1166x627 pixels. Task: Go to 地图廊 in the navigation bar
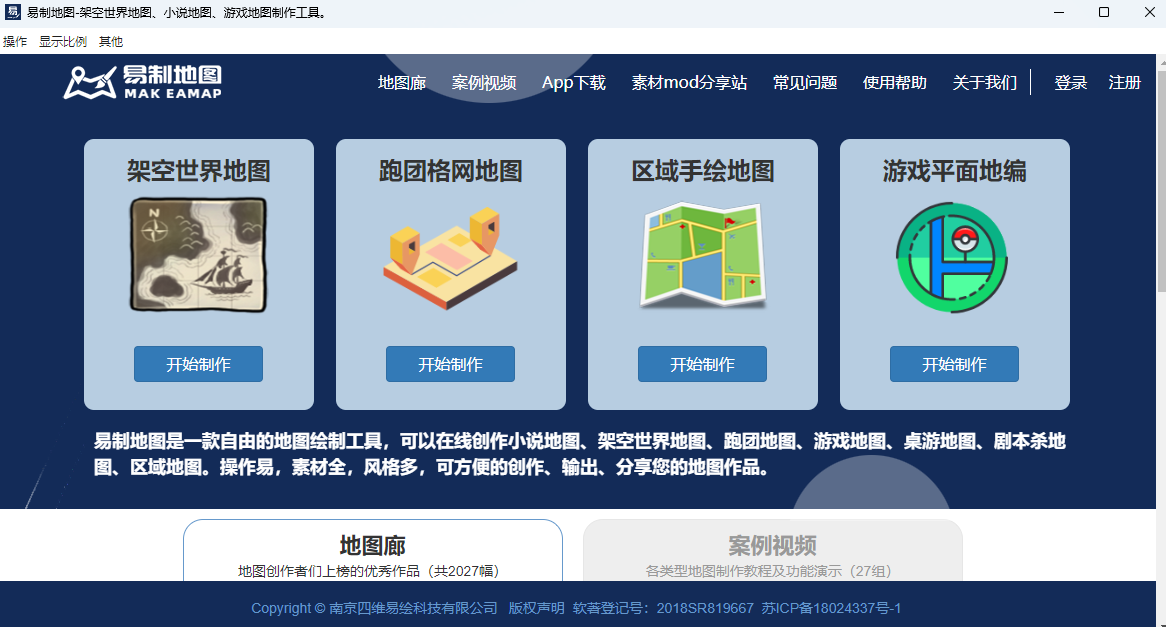click(x=402, y=83)
